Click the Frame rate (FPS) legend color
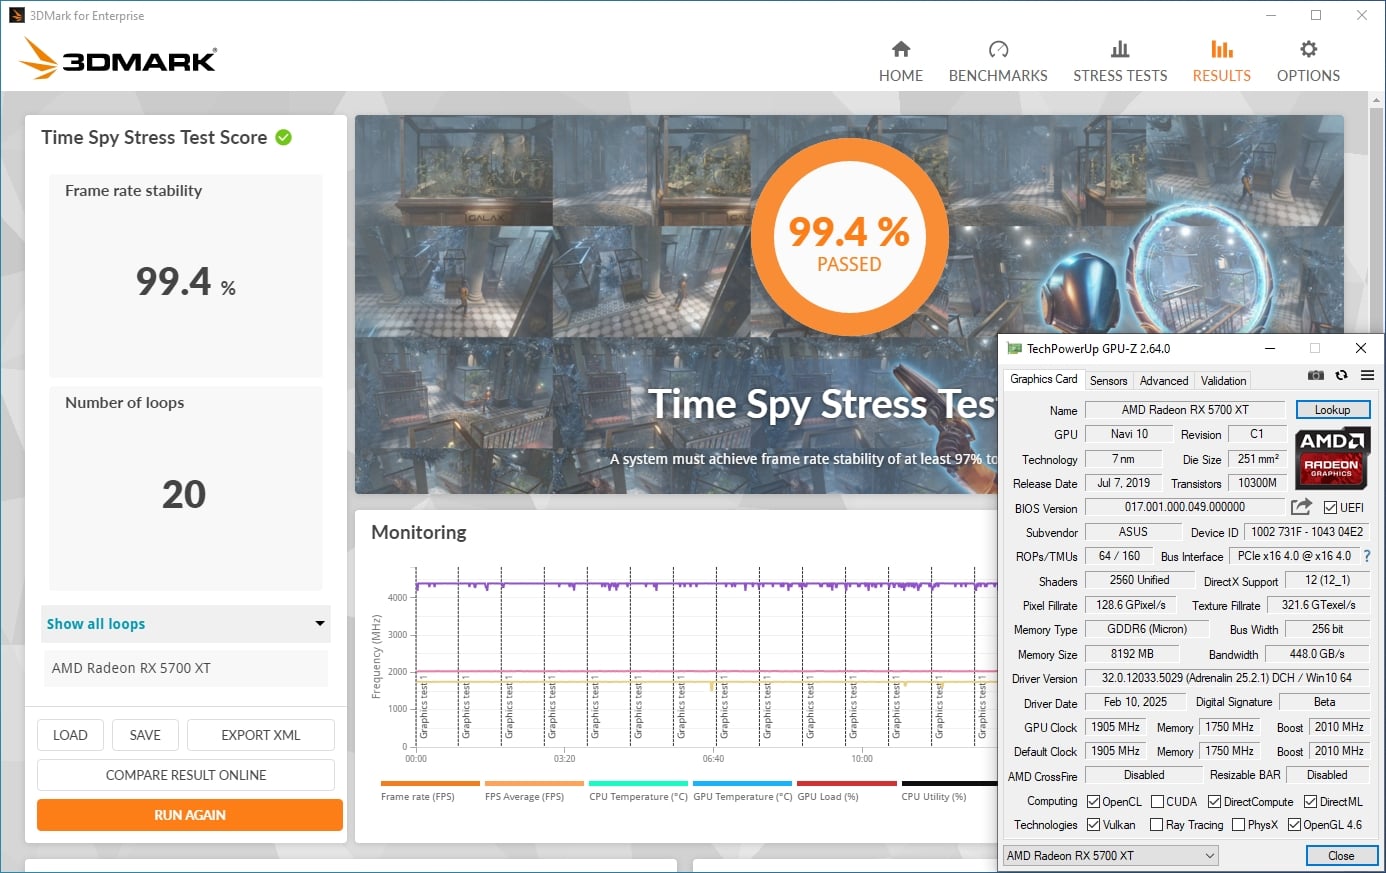1386x873 pixels. tap(430, 784)
